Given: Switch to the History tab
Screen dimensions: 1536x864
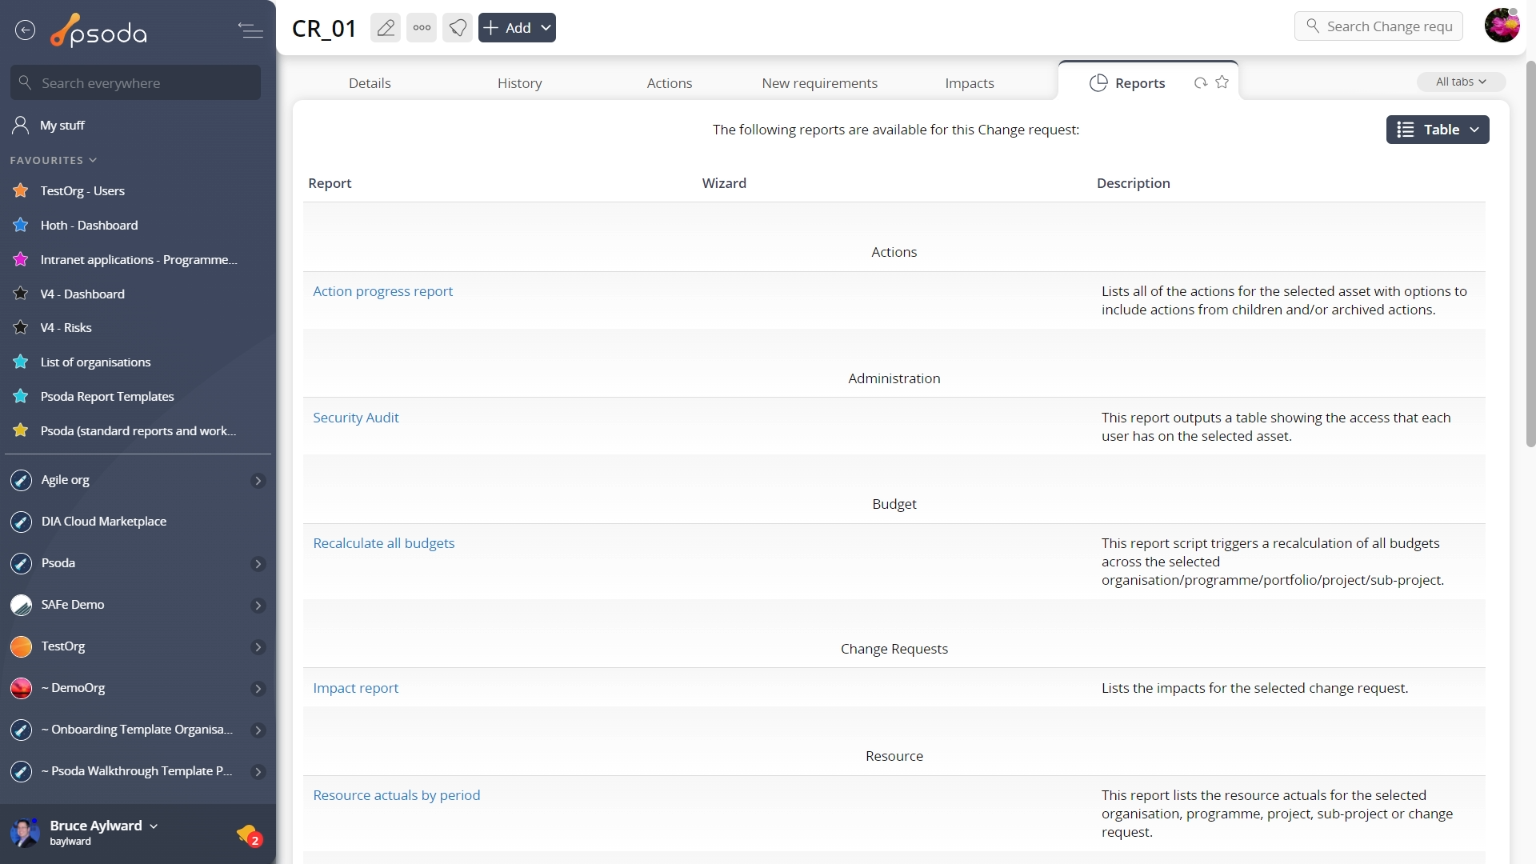Looking at the screenshot, I should click(519, 83).
